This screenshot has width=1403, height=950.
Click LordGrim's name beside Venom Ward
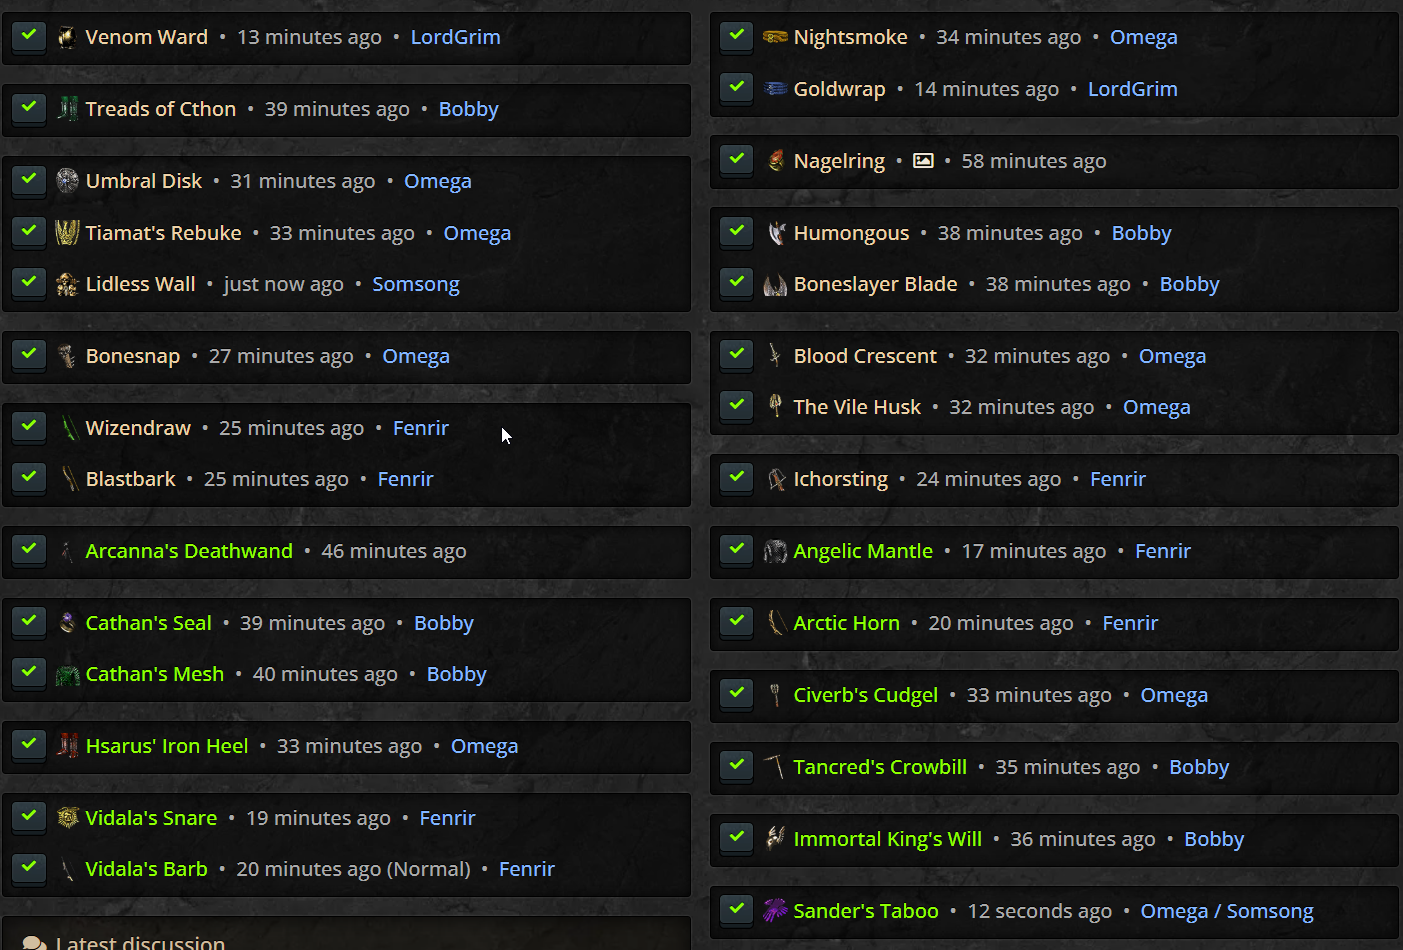click(455, 37)
